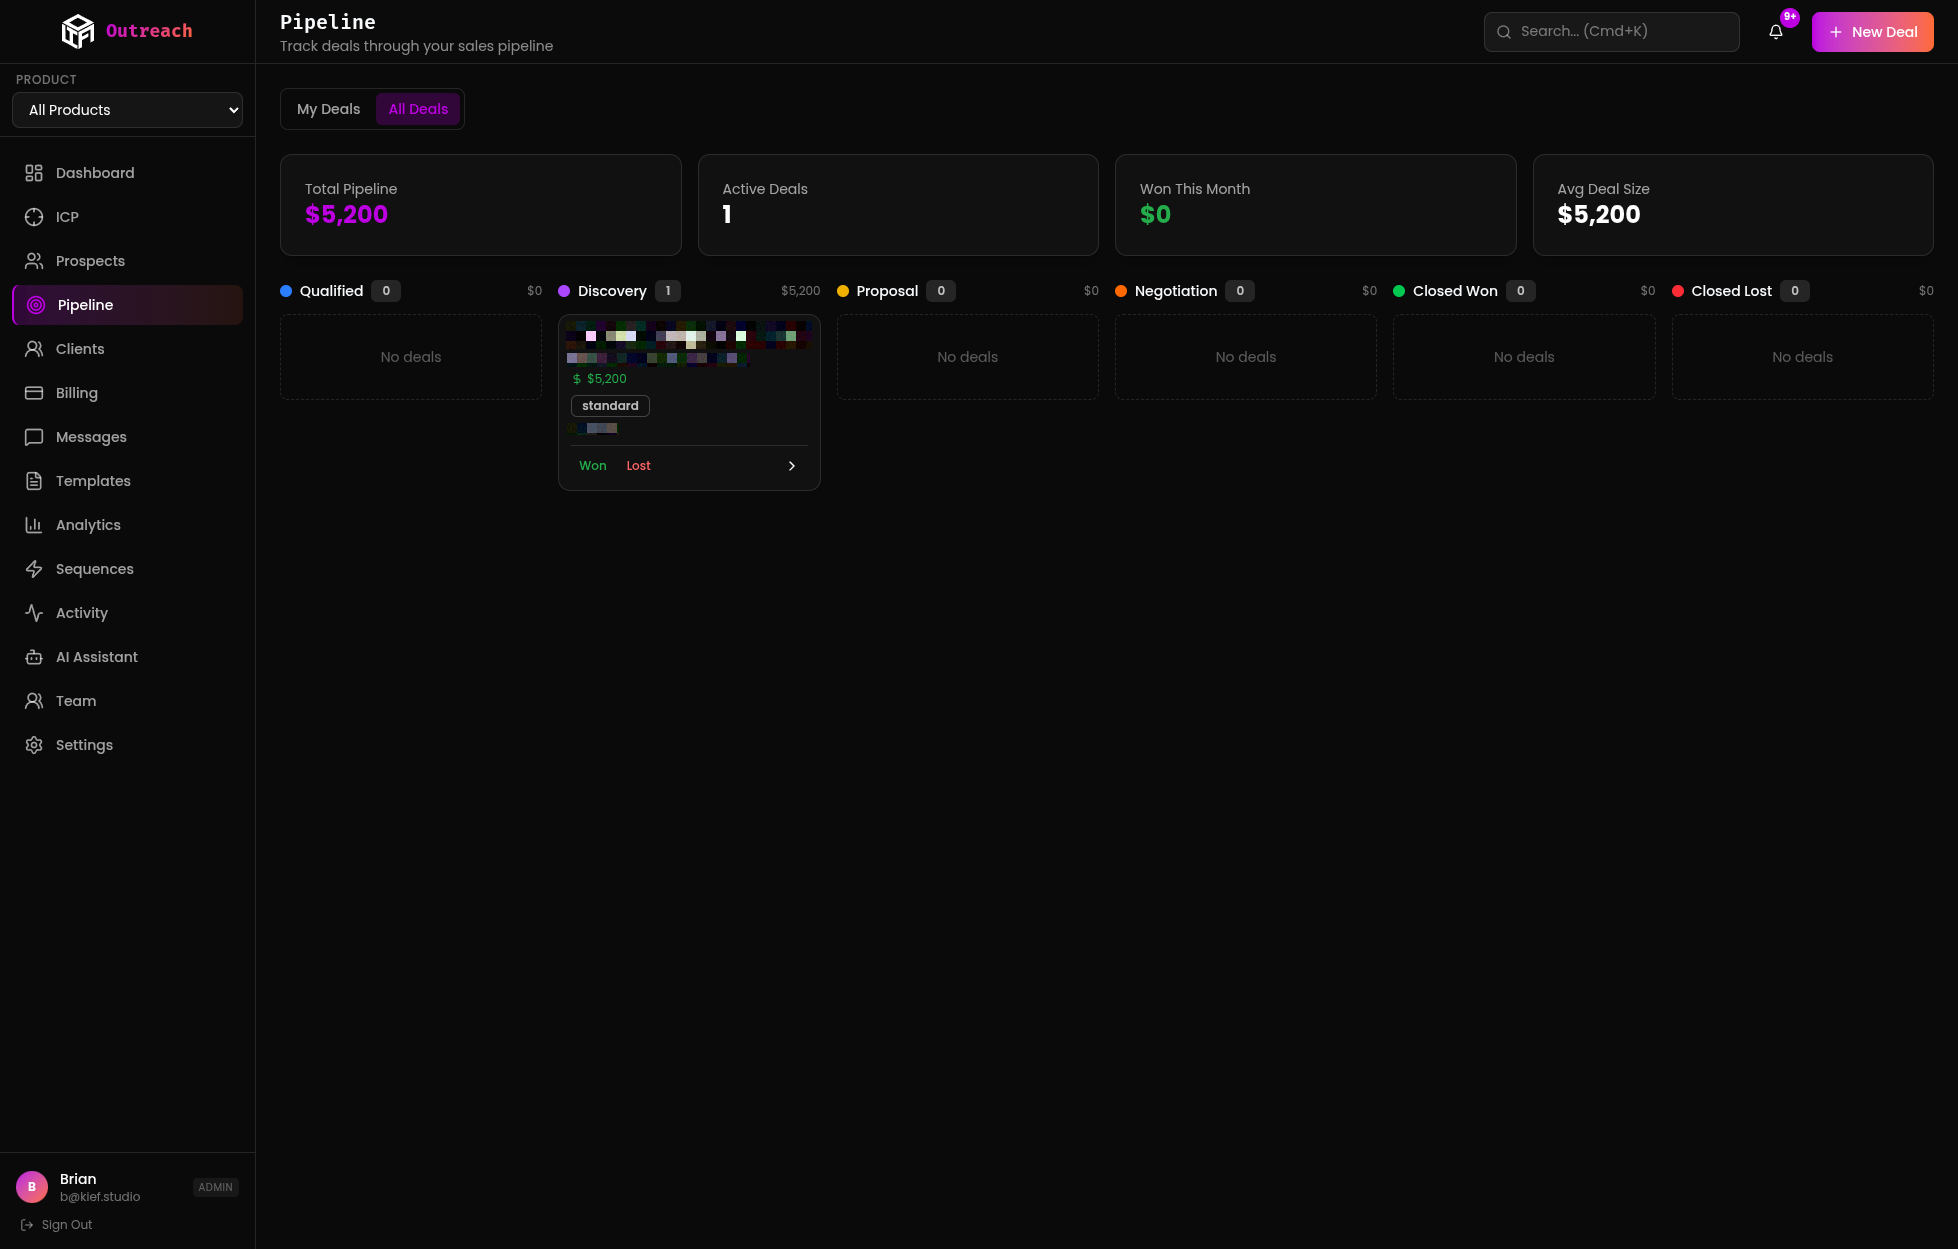
Task: Click the search bar
Action: [x=1611, y=31]
